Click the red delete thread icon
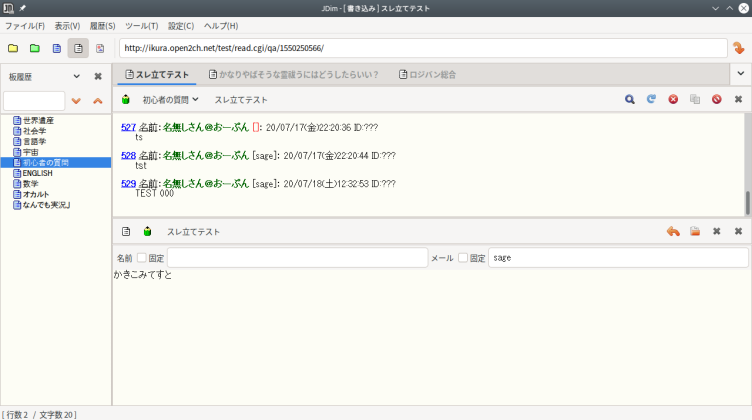Image resolution: width=752 pixels, height=420 pixels. tap(716, 100)
